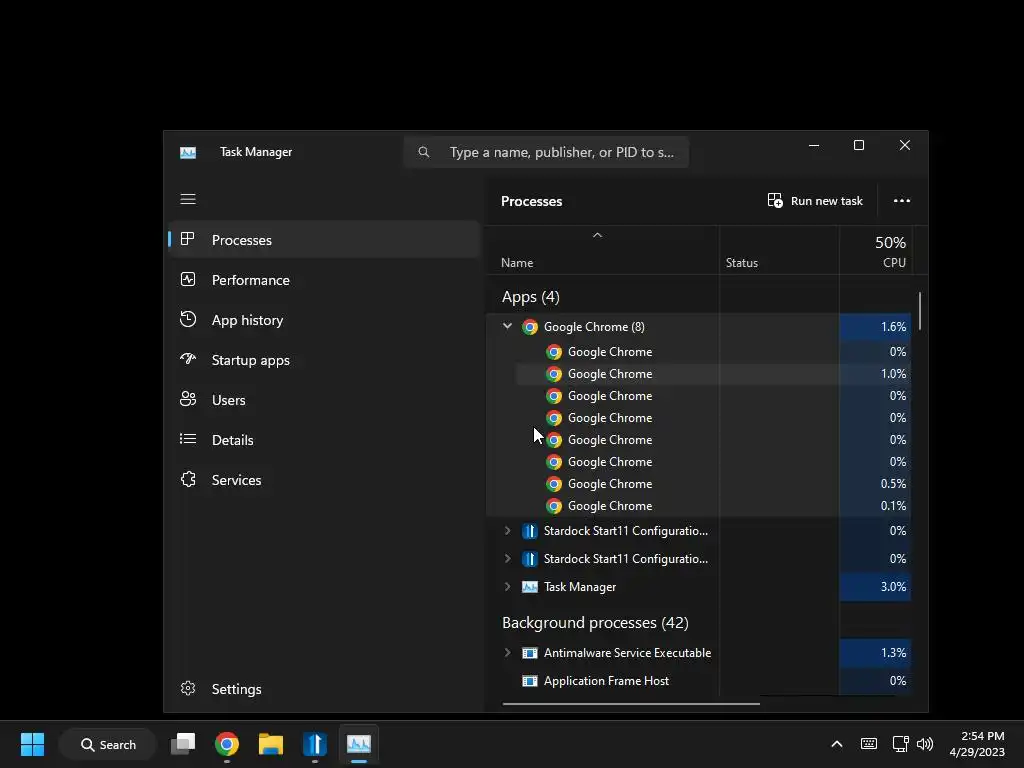The image size is (1024, 768).
Task: Click the Processes sidebar icon
Action: (x=187, y=239)
